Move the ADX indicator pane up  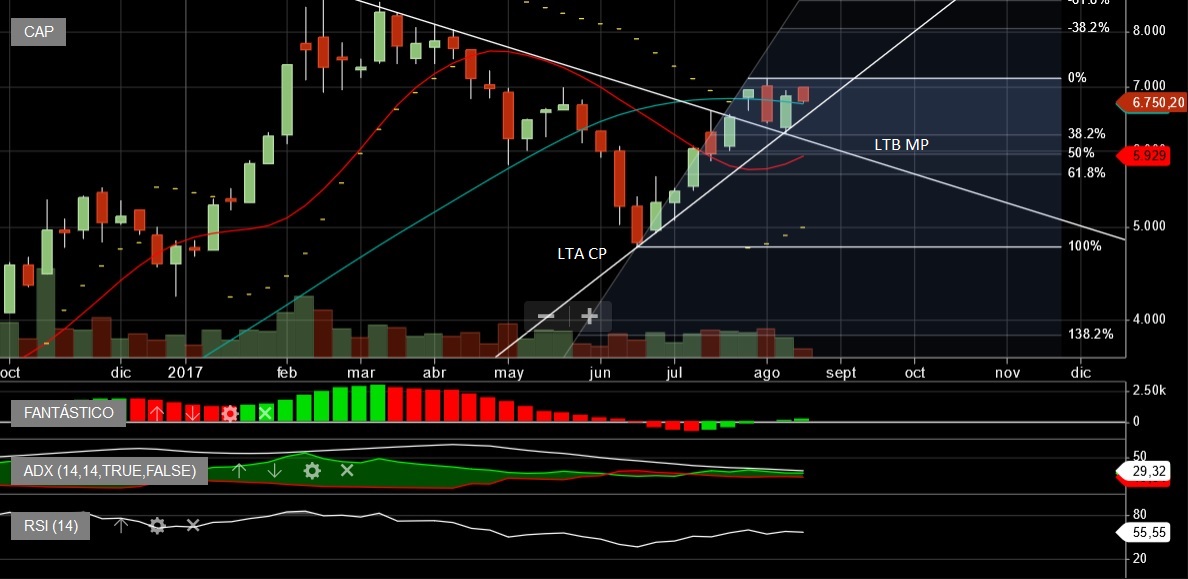click(239, 471)
